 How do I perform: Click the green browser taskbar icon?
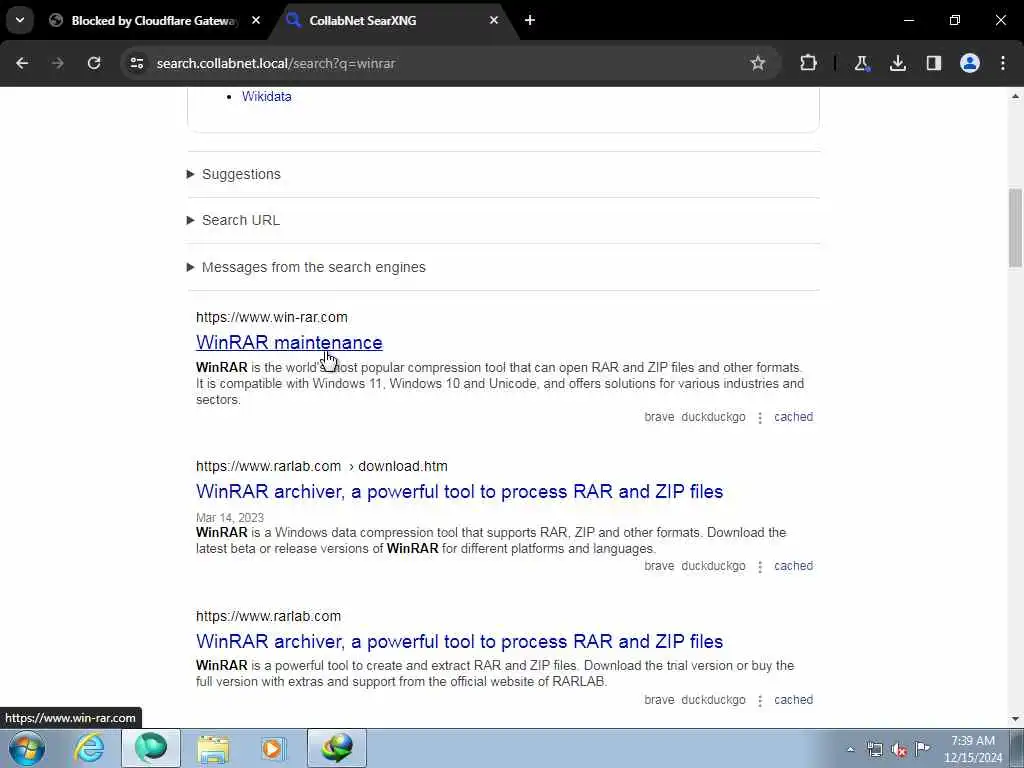pyautogui.click(x=151, y=748)
